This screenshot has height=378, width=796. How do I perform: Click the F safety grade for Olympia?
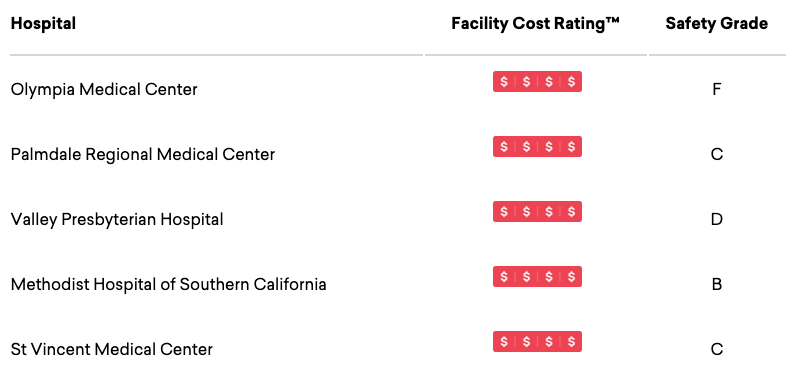tap(717, 90)
